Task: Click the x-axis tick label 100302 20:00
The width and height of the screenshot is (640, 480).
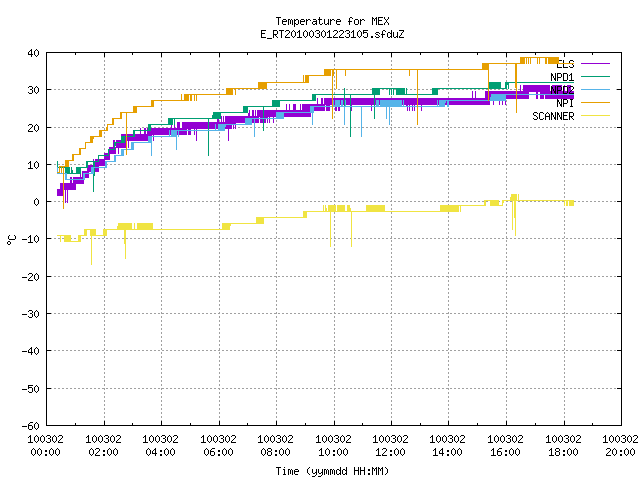Action: pos(620,445)
